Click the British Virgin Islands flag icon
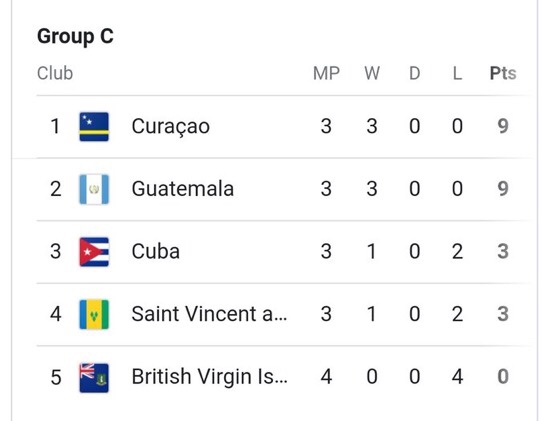Screen dimensions: 546x421 pyautogui.click(x=94, y=377)
